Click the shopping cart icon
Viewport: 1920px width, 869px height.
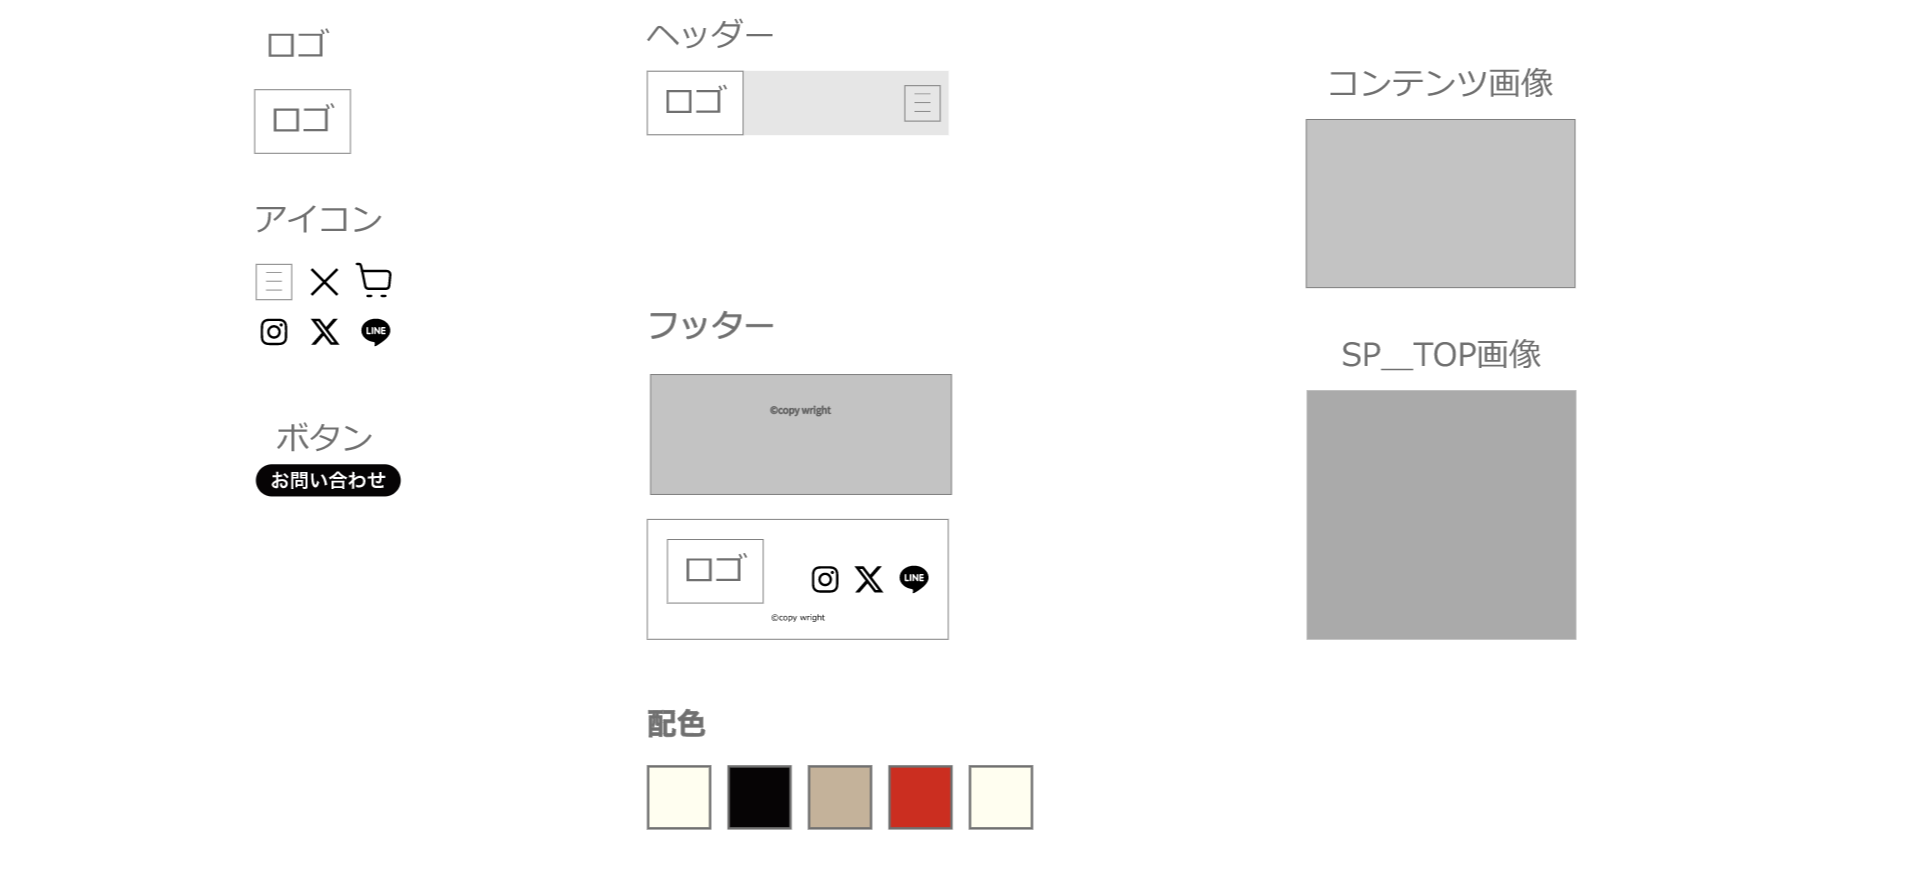pos(374,281)
